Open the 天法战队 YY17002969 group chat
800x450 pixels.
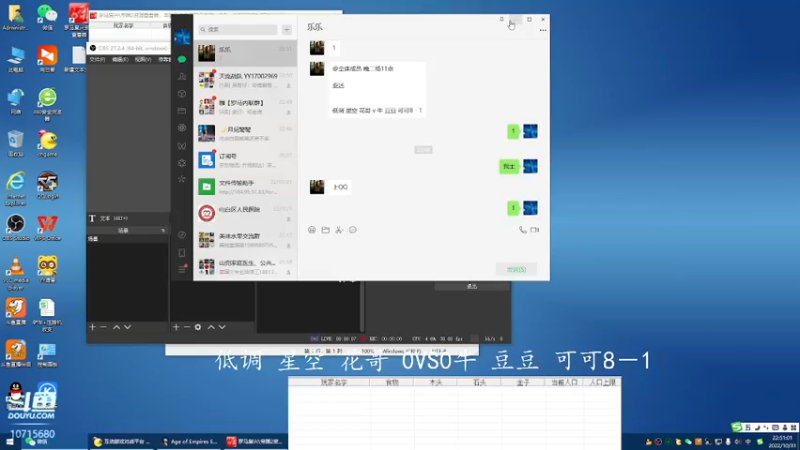click(x=245, y=80)
